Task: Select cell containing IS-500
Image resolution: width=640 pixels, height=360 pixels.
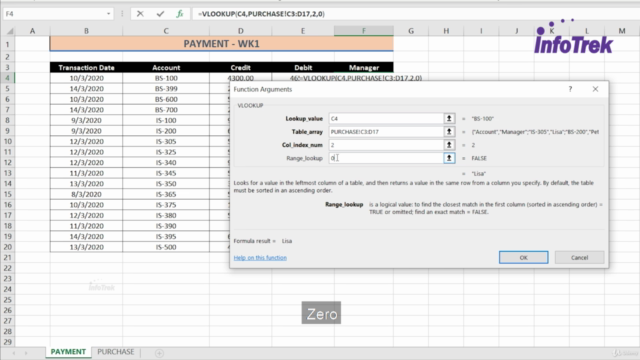Action: coord(166,247)
